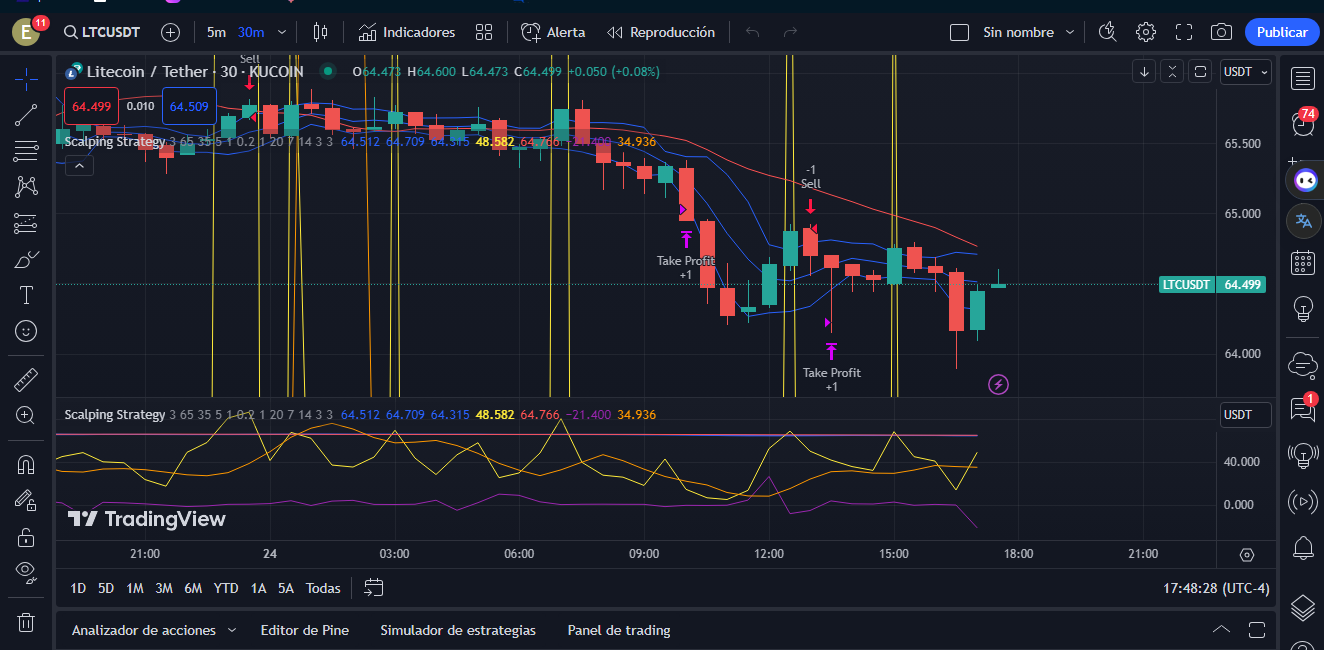The height and width of the screenshot is (650, 1324).
Task: Select the YTD date range
Action: (226, 588)
